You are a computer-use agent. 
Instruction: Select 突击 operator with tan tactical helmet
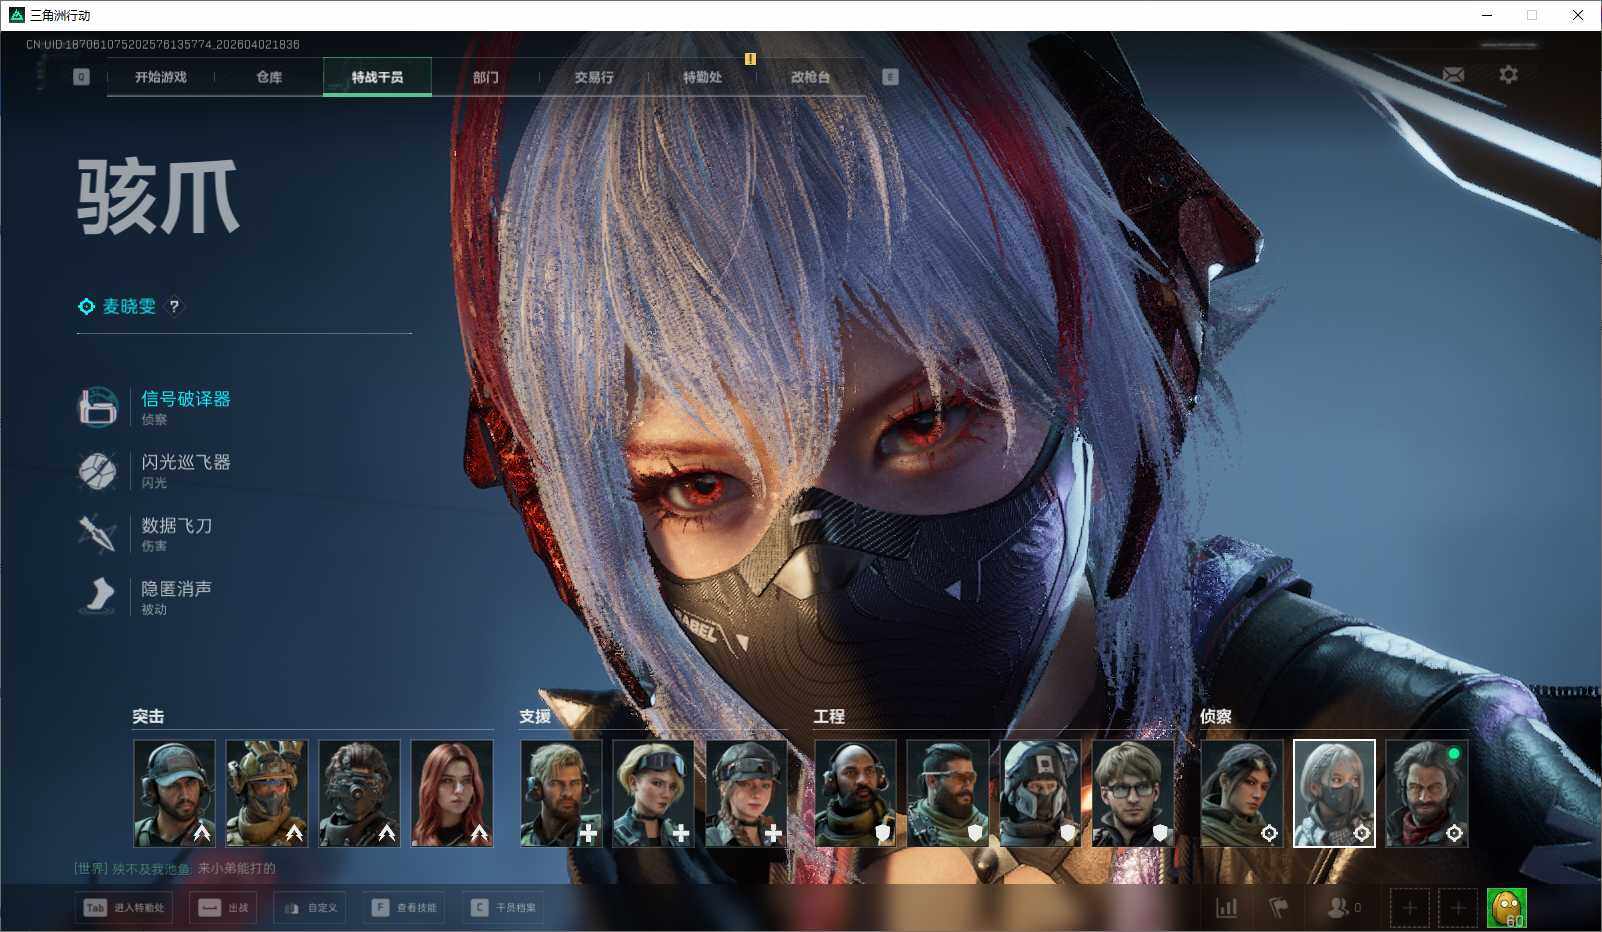[267, 793]
